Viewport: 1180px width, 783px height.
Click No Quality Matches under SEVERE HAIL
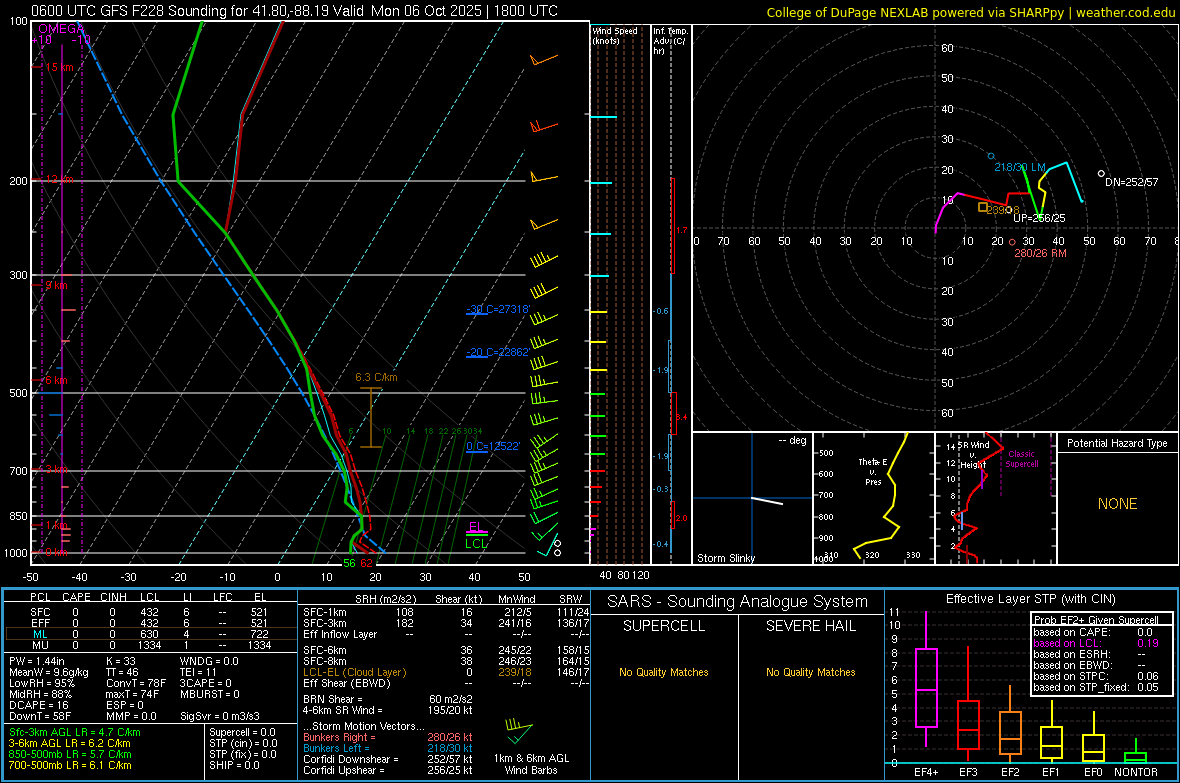(811, 672)
